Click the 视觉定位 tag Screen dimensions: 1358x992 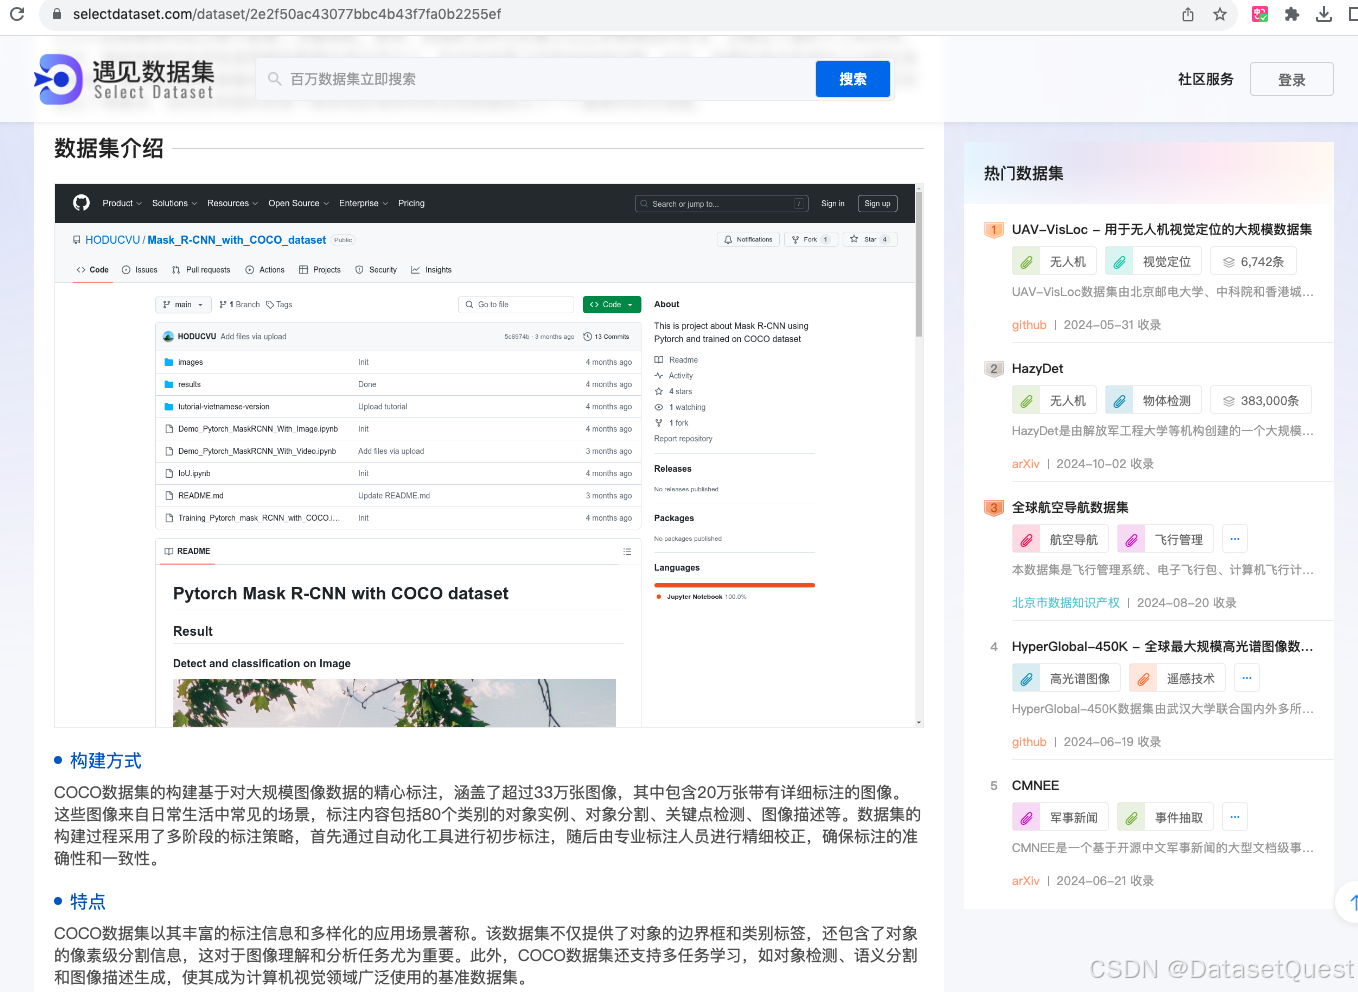click(1154, 261)
